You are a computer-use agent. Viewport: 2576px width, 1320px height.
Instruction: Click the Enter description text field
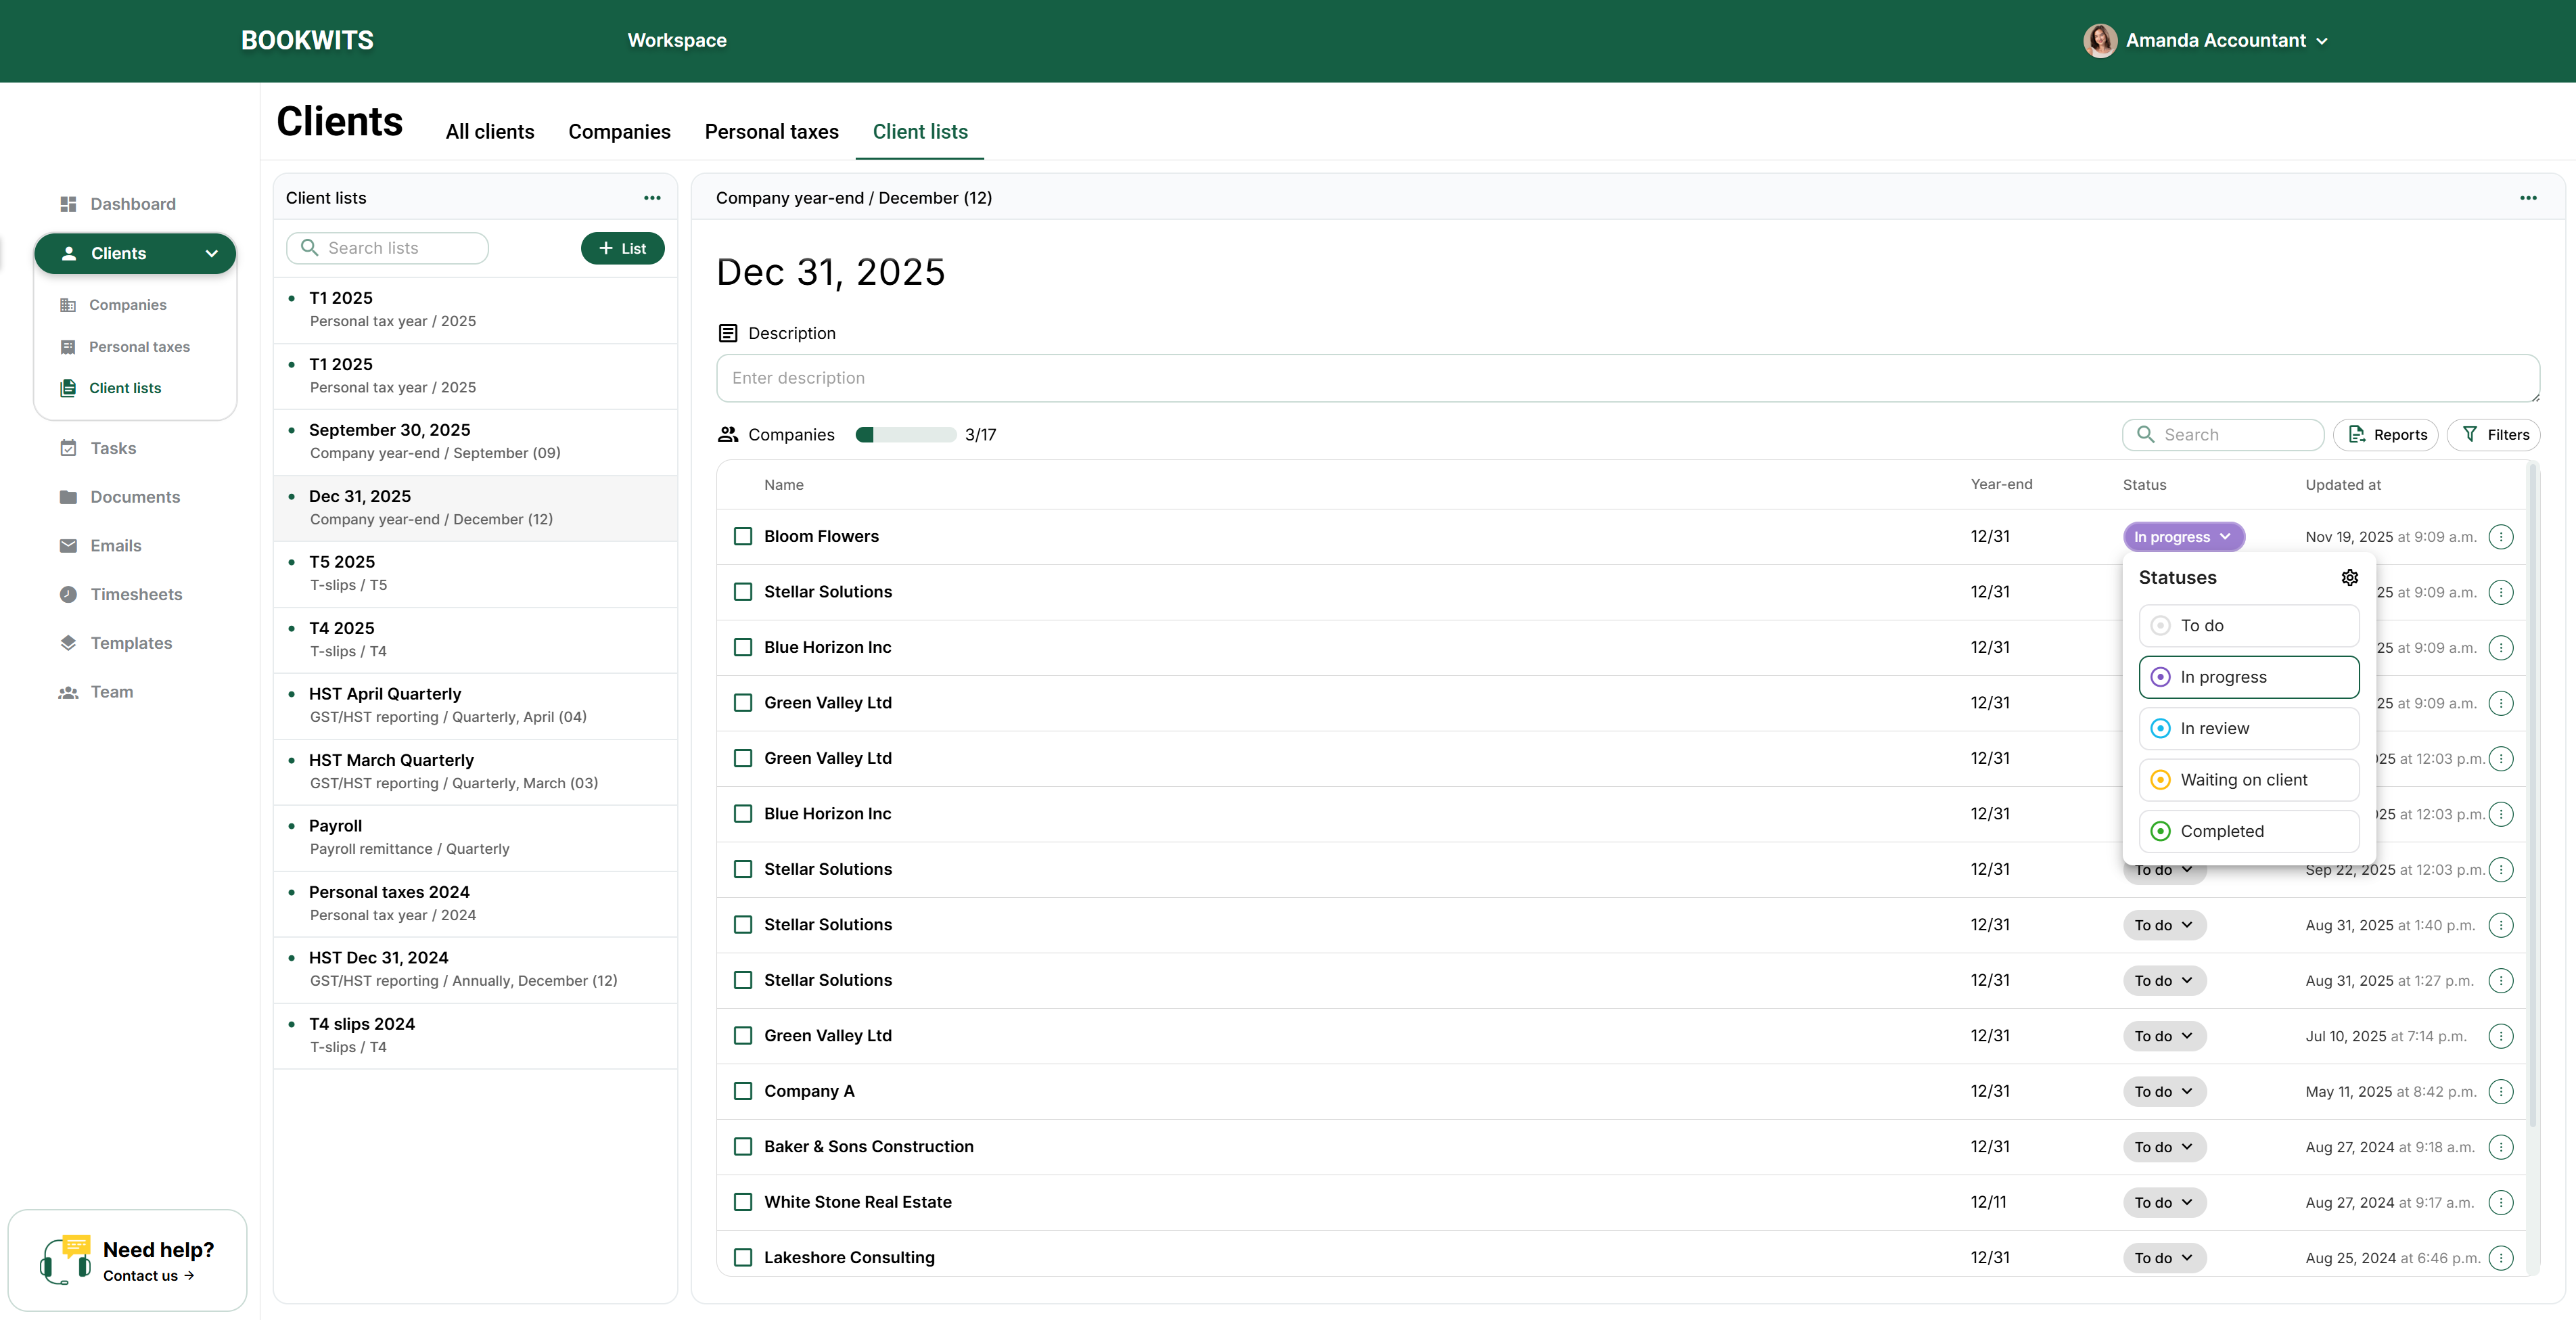click(x=1627, y=378)
